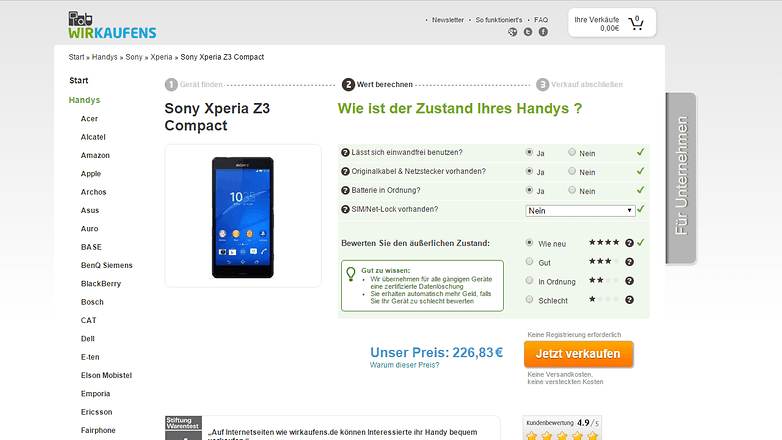Open the FAQ link
Image resolution: width=782 pixels, height=440 pixels.
[x=541, y=20]
